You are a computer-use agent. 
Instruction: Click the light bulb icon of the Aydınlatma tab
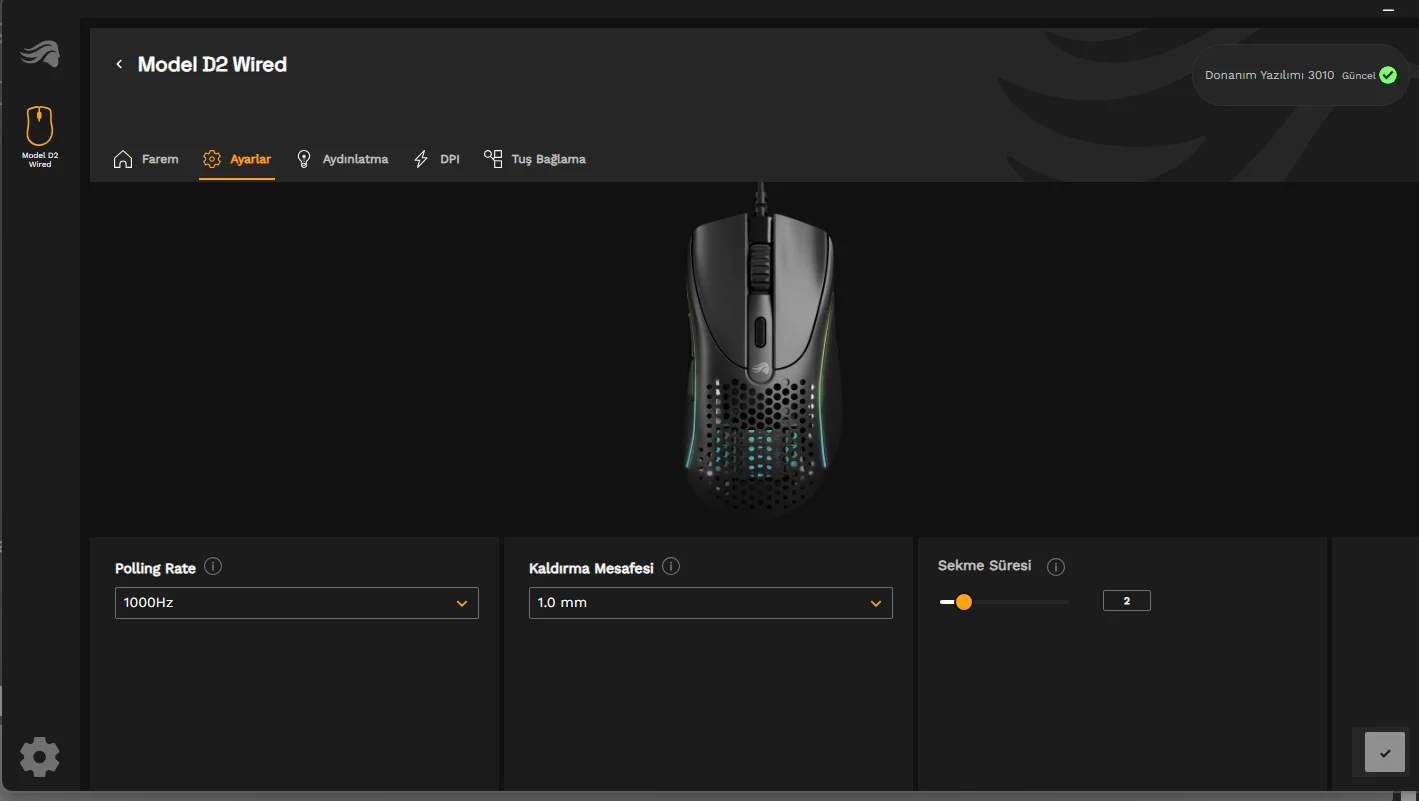click(304, 159)
